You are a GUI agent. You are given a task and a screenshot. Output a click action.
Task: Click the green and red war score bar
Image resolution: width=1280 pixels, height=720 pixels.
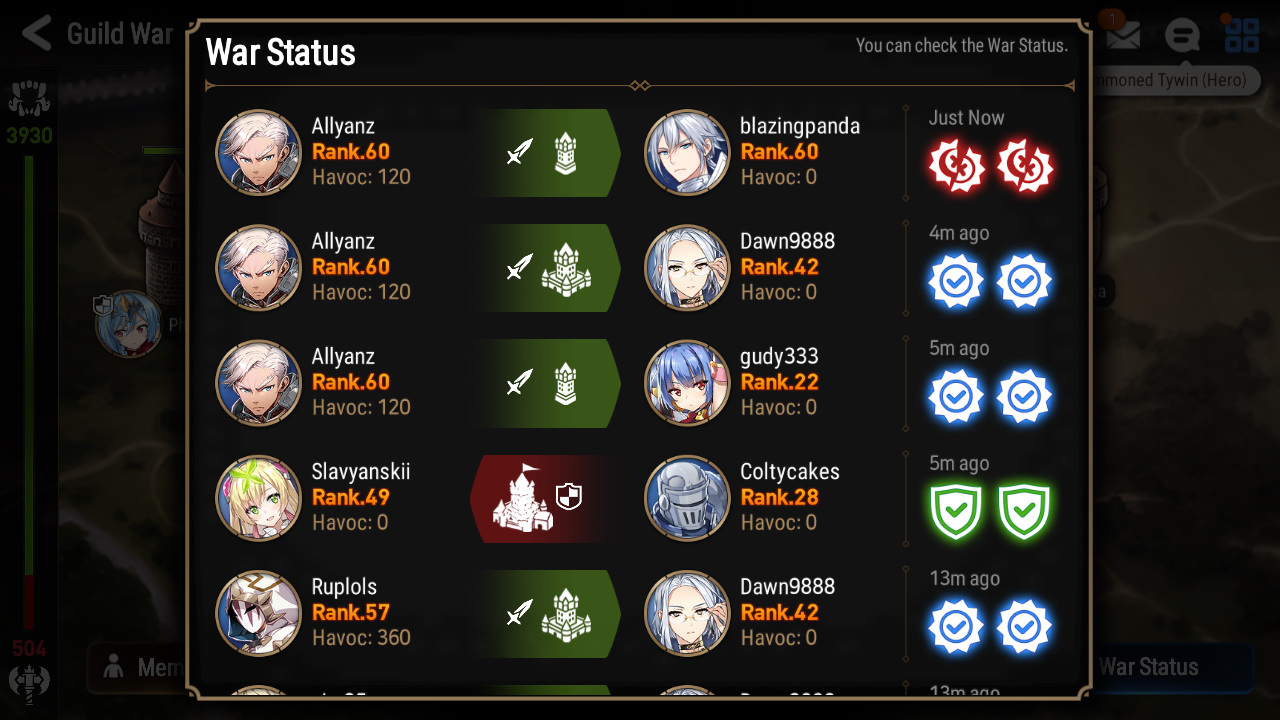[29, 390]
